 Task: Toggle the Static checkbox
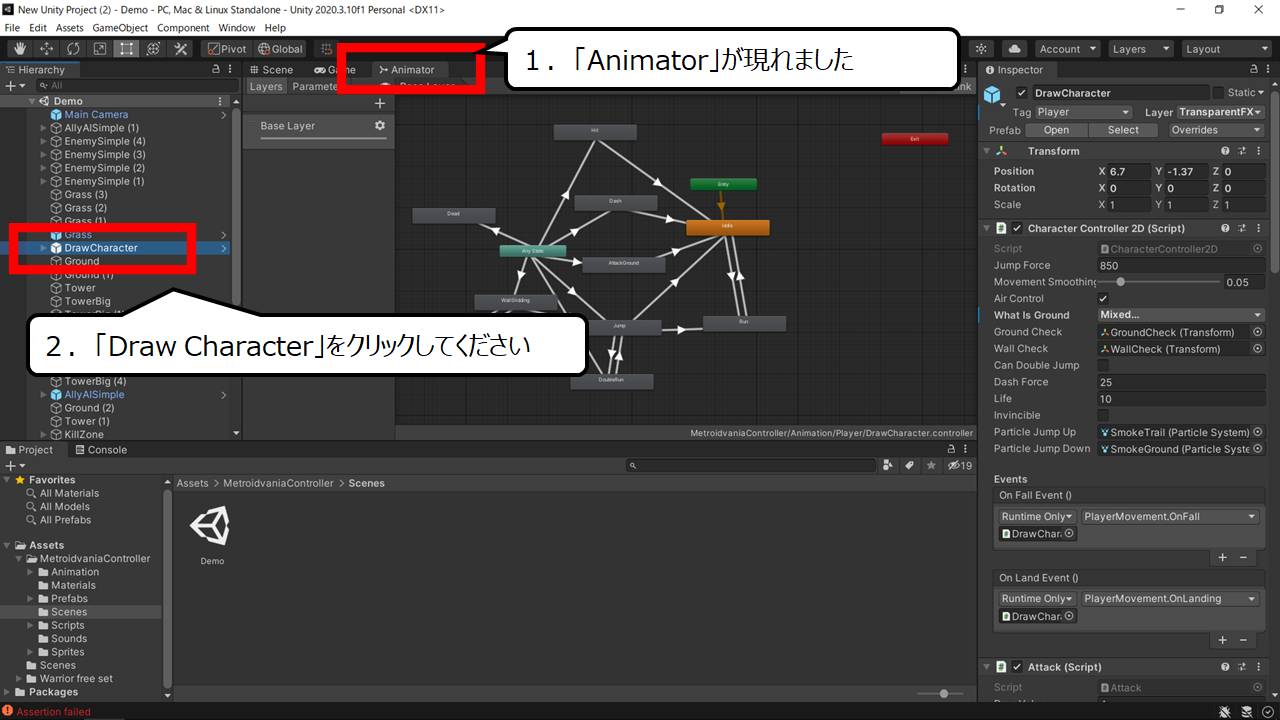coord(1218,93)
